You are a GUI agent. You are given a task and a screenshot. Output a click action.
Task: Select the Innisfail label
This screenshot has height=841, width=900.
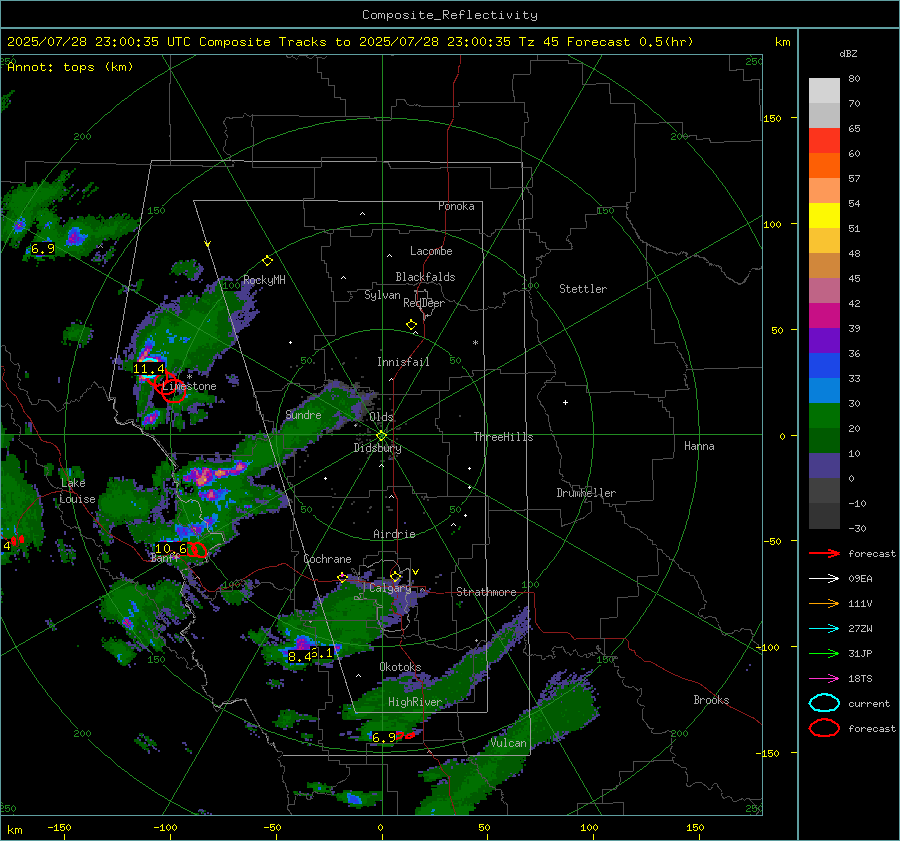403,362
